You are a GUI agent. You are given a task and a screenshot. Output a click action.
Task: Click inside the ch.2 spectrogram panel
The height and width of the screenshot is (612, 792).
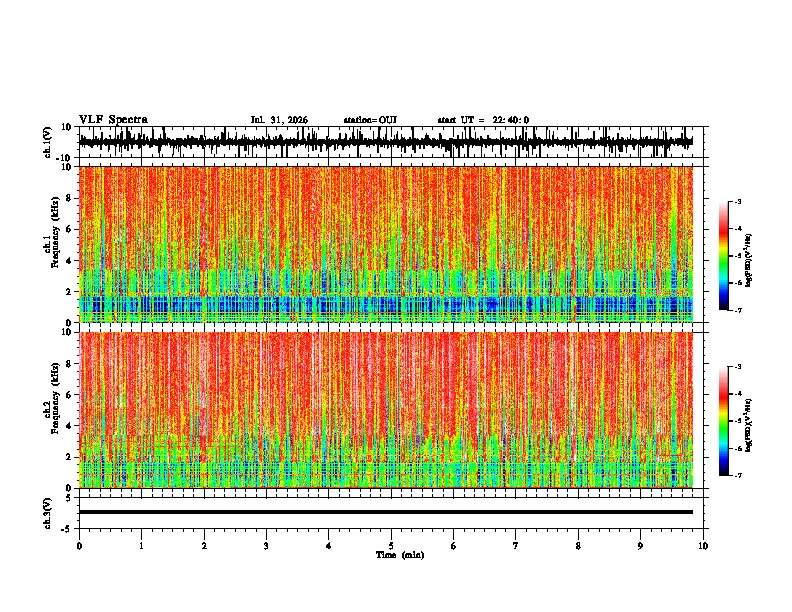click(x=386, y=410)
